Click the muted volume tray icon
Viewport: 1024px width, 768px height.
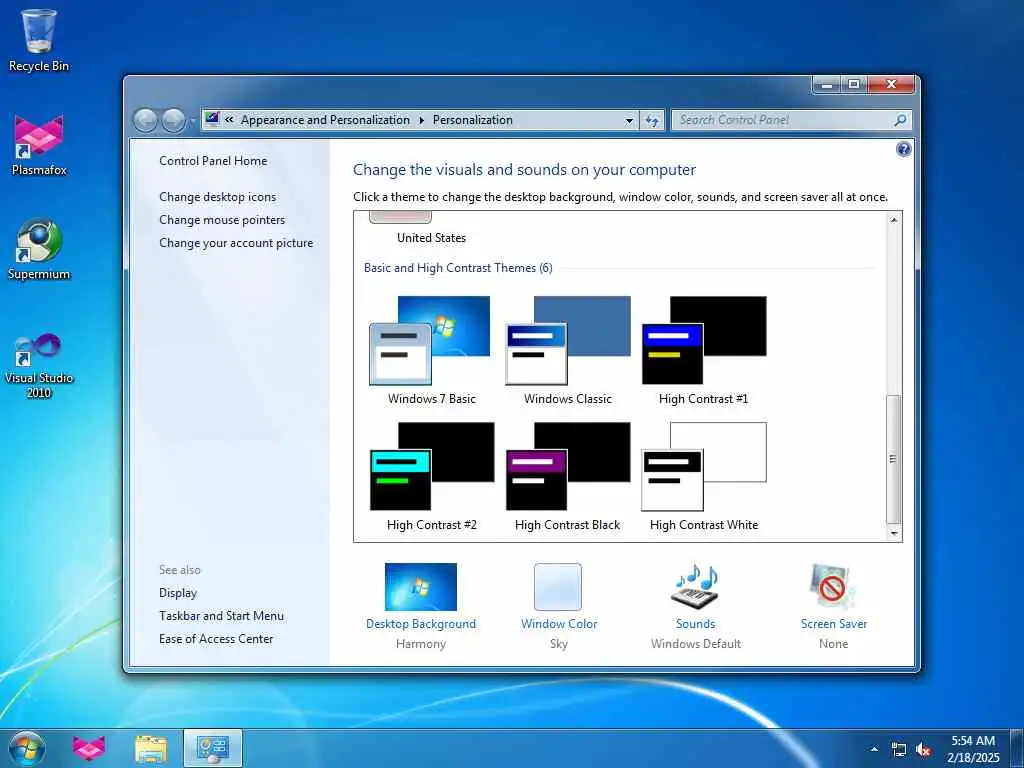click(x=923, y=750)
